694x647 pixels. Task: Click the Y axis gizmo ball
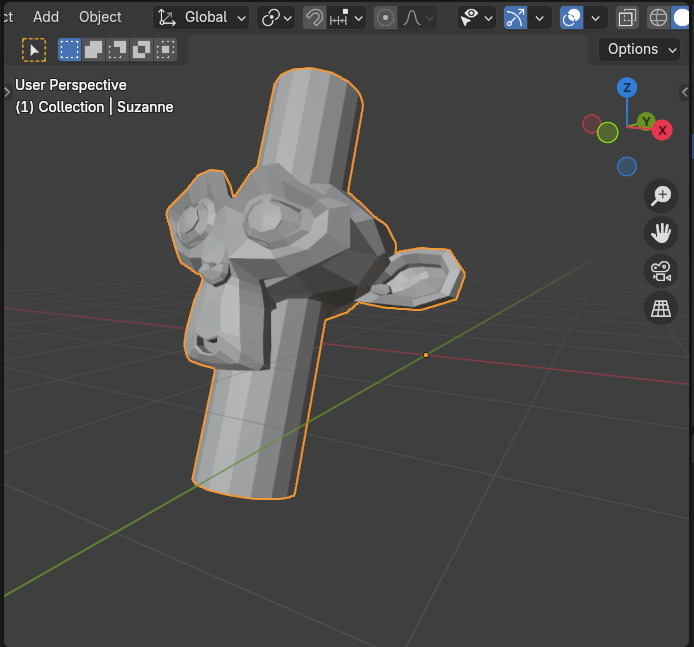tap(646, 121)
